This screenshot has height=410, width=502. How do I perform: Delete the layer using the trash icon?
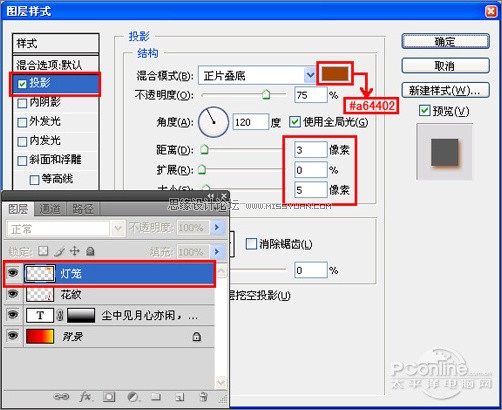pyautogui.click(x=203, y=397)
